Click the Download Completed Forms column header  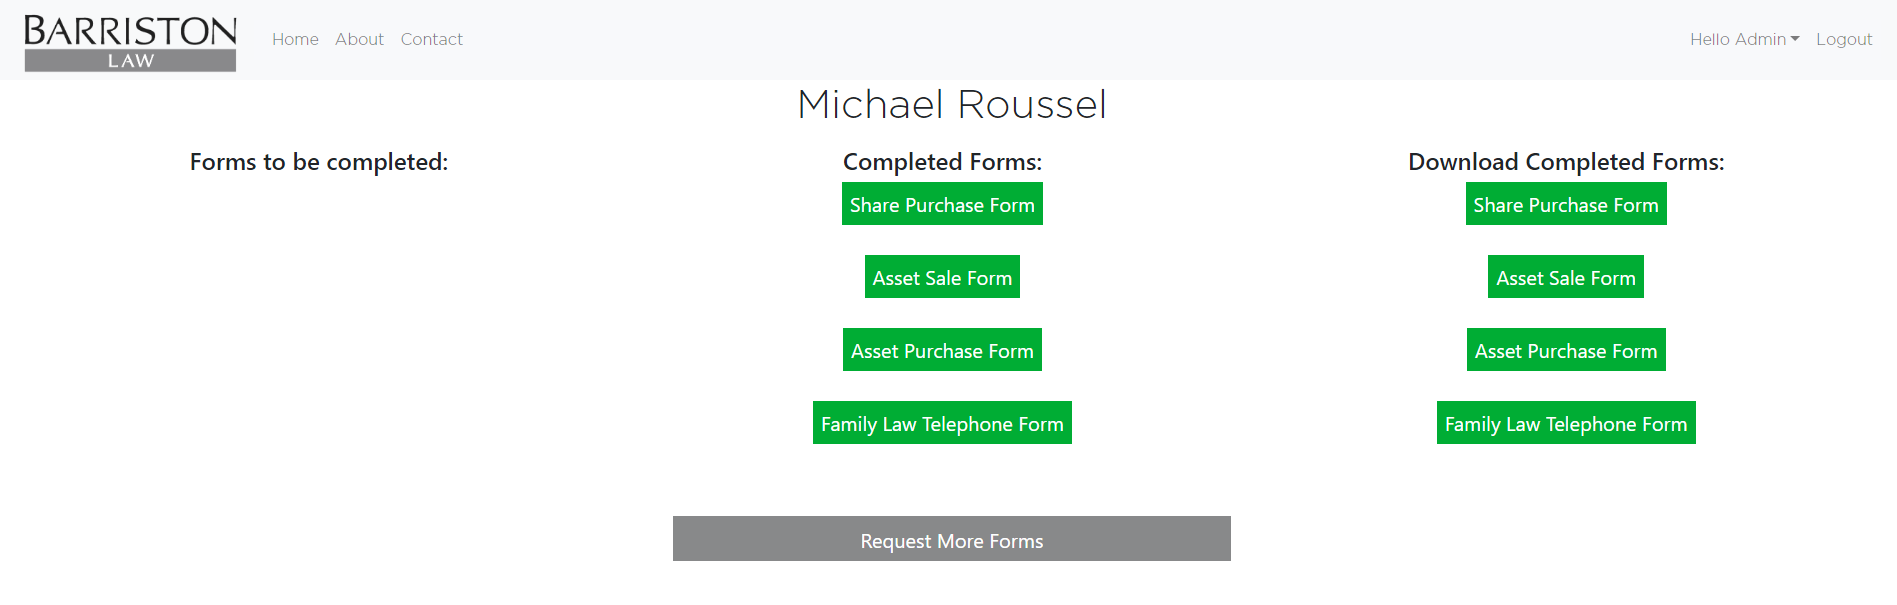(x=1565, y=162)
